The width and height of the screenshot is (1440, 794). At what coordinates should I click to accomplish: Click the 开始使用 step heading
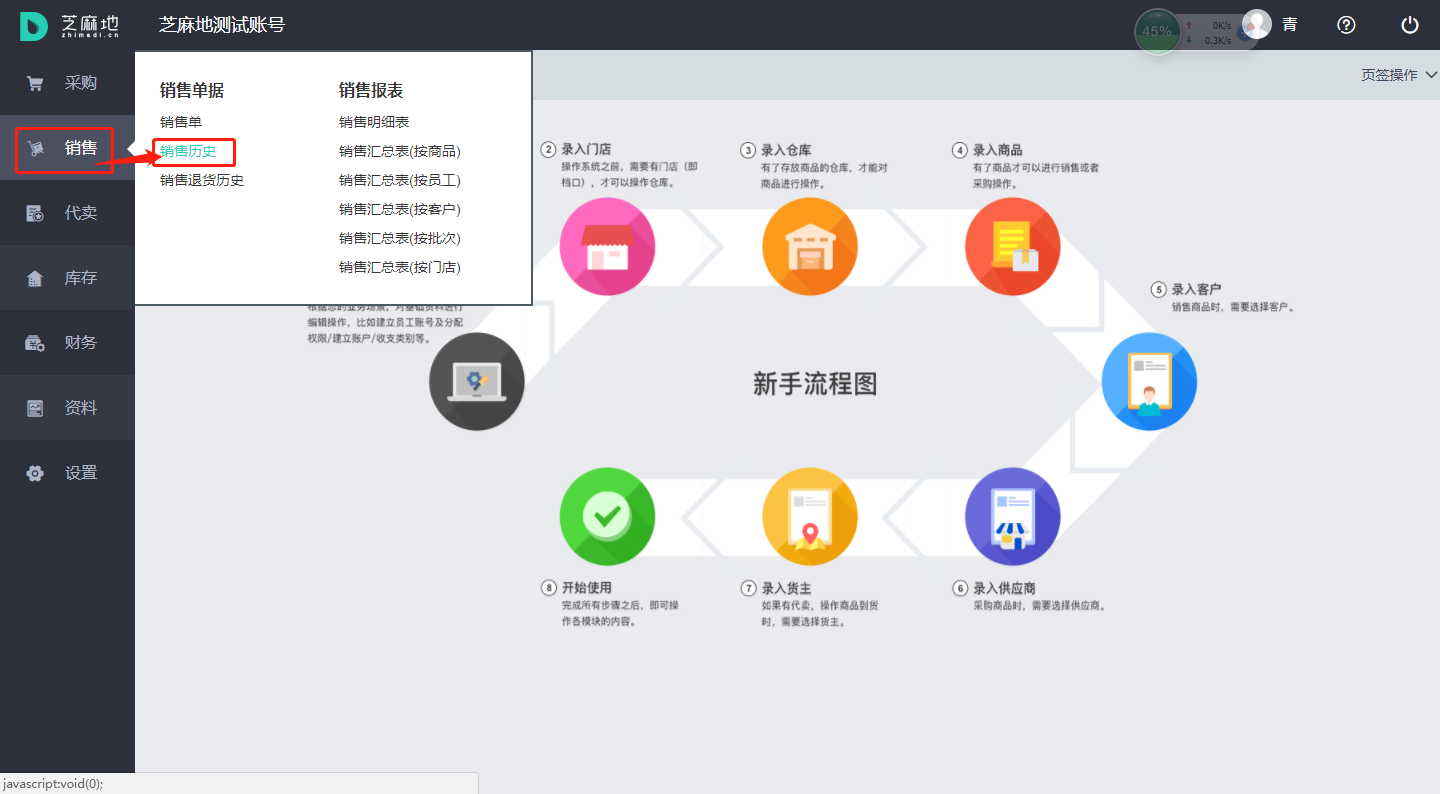[586, 588]
